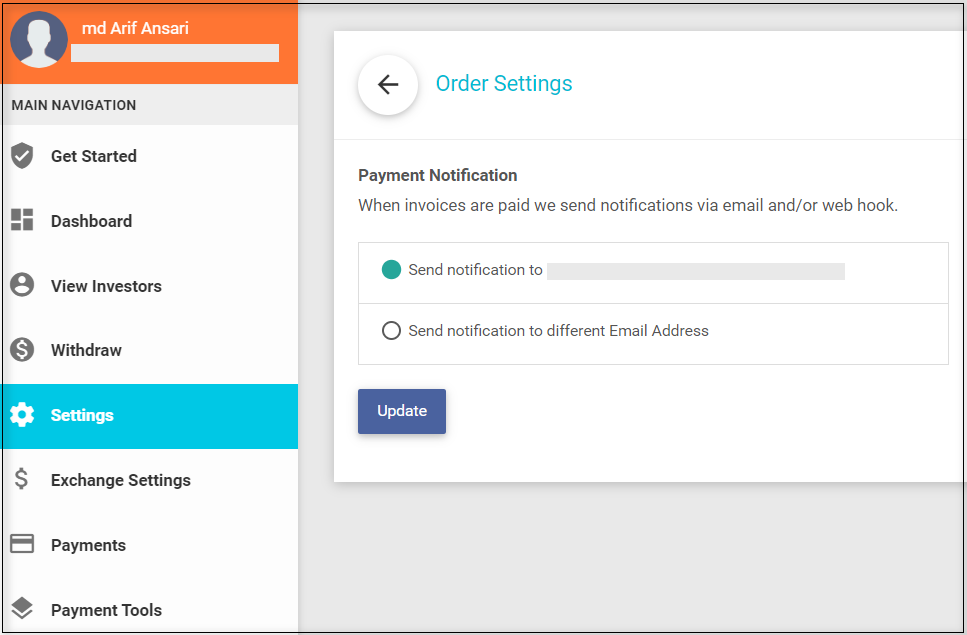Open the Dashboard menu item
This screenshot has width=967, height=635.
[x=91, y=221]
